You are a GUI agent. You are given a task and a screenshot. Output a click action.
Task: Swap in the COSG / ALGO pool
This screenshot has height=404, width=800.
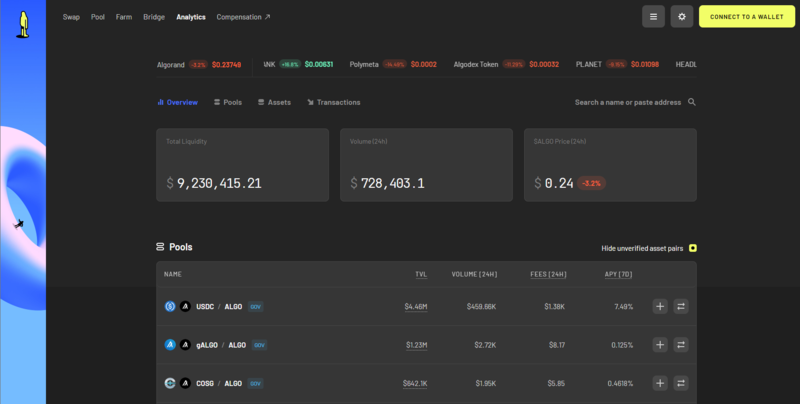pos(681,383)
